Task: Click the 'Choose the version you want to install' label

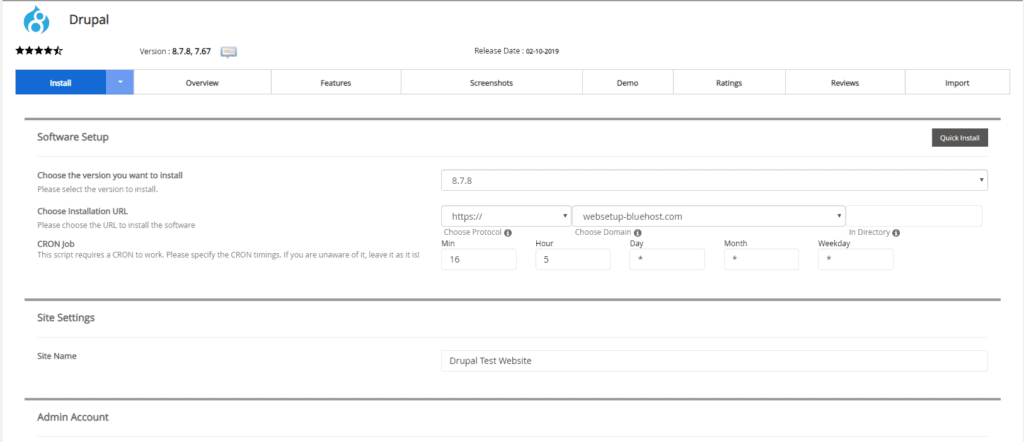Action: (x=110, y=175)
